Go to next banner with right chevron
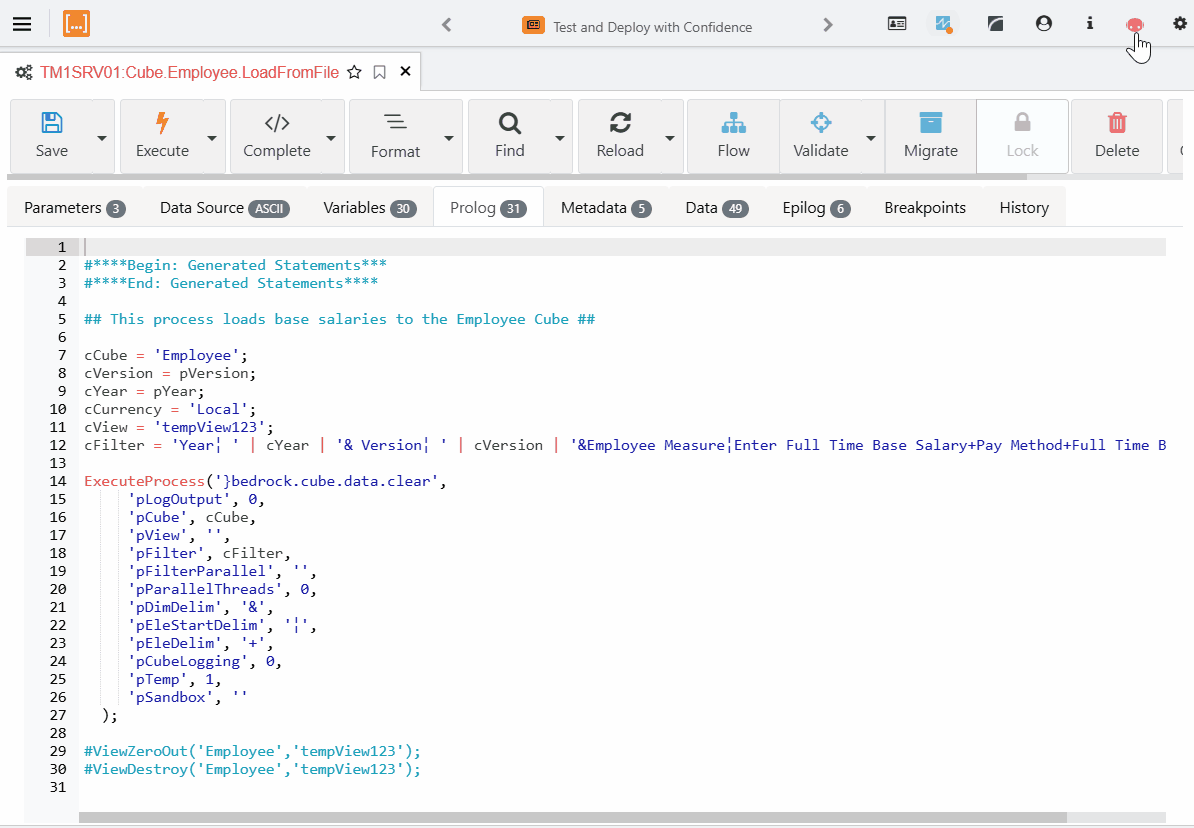The width and height of the screenshot is (1194, 828). (x=827, y=26)
